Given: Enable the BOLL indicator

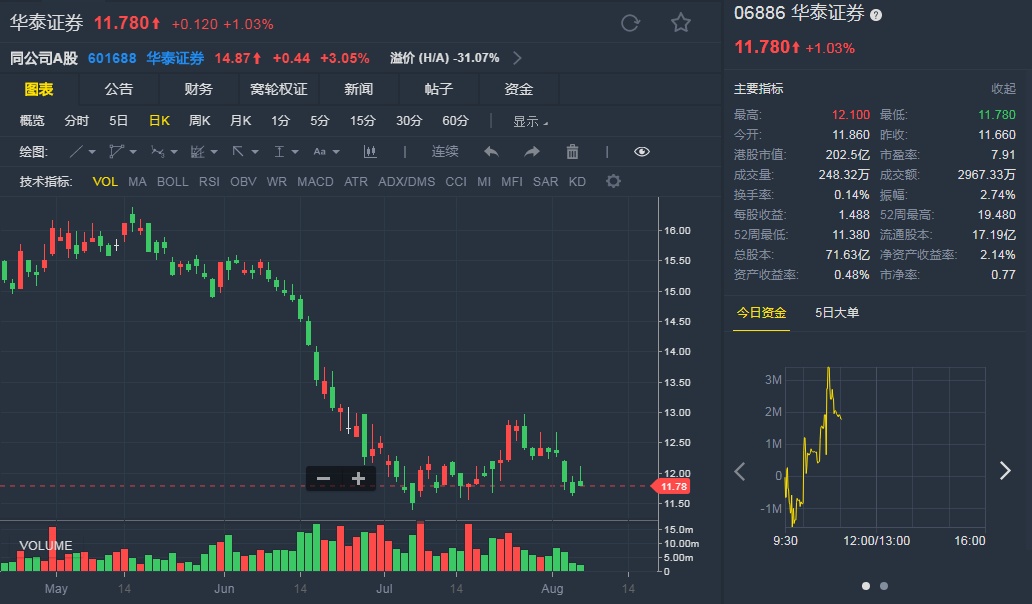Looking at the screenshot, I should [172, 182].
